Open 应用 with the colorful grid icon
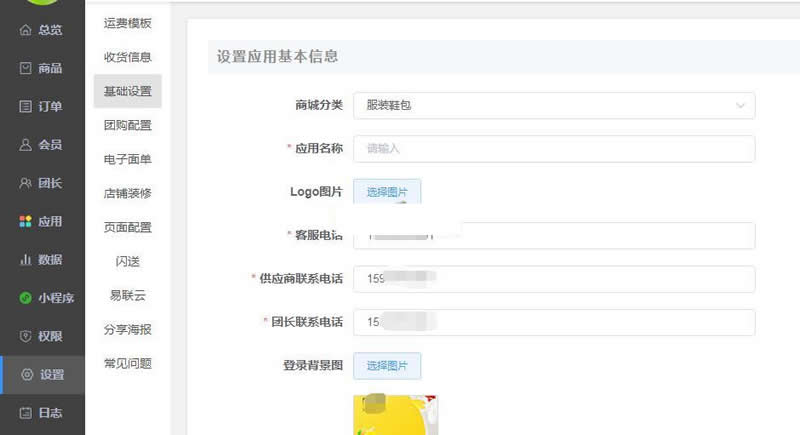Viewport: 800px width, 435px height. click(x=26, y=221)
